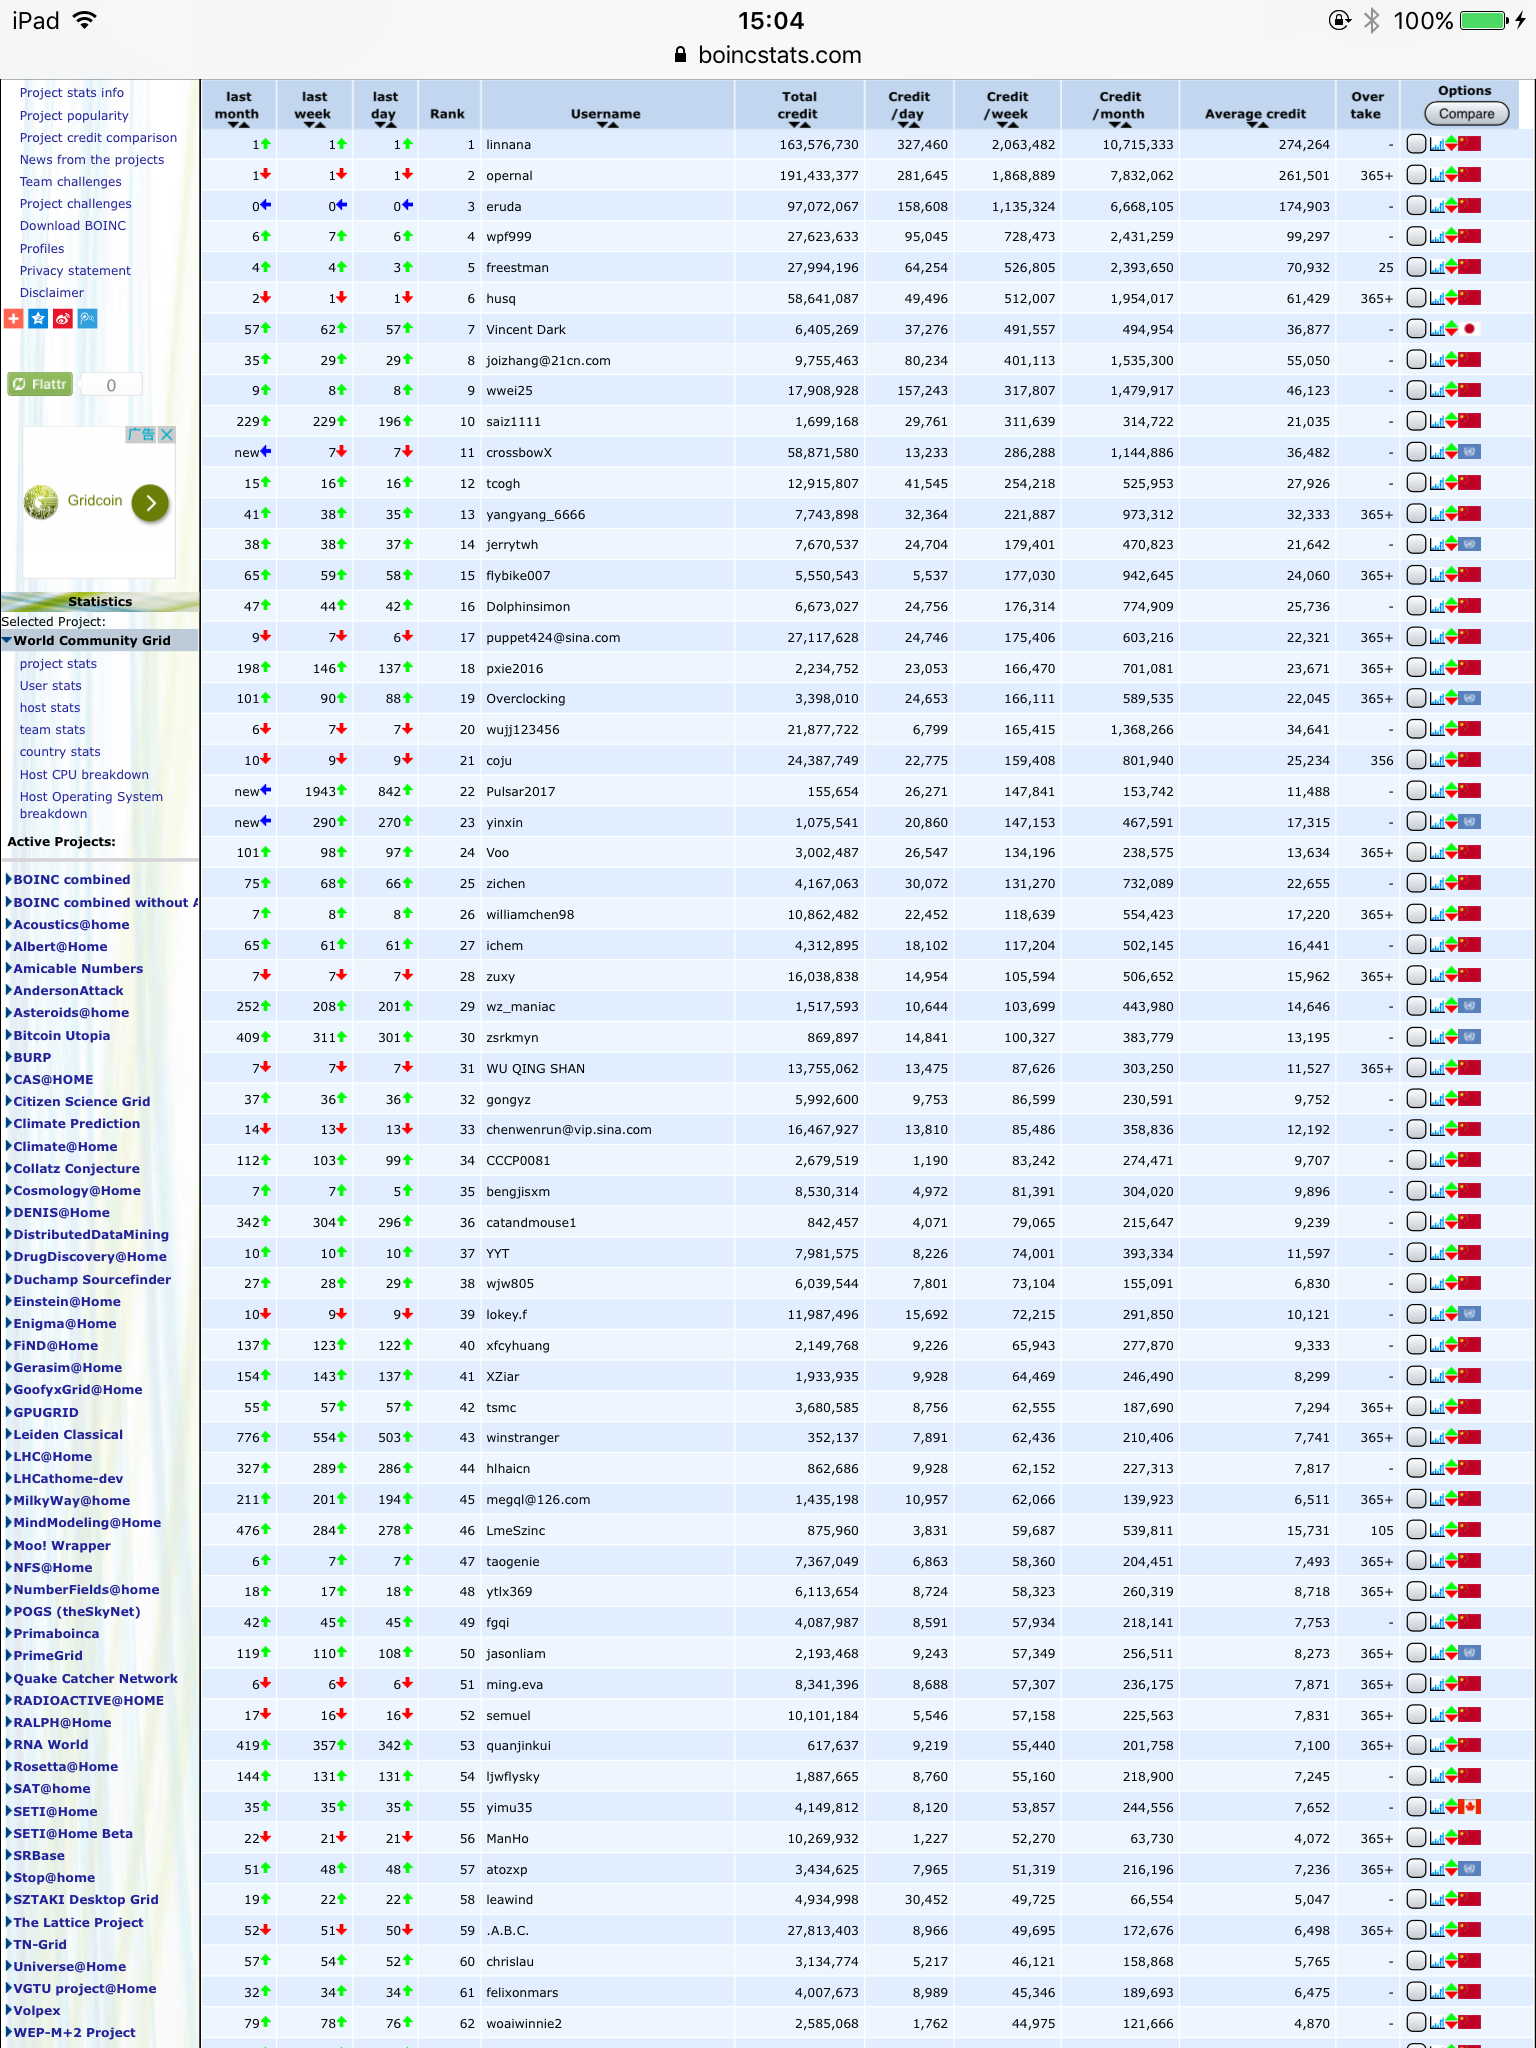1536x2048 pixels.
Task: Click the overtake arrows icon for husq
Action: [x=1450, y=299]
